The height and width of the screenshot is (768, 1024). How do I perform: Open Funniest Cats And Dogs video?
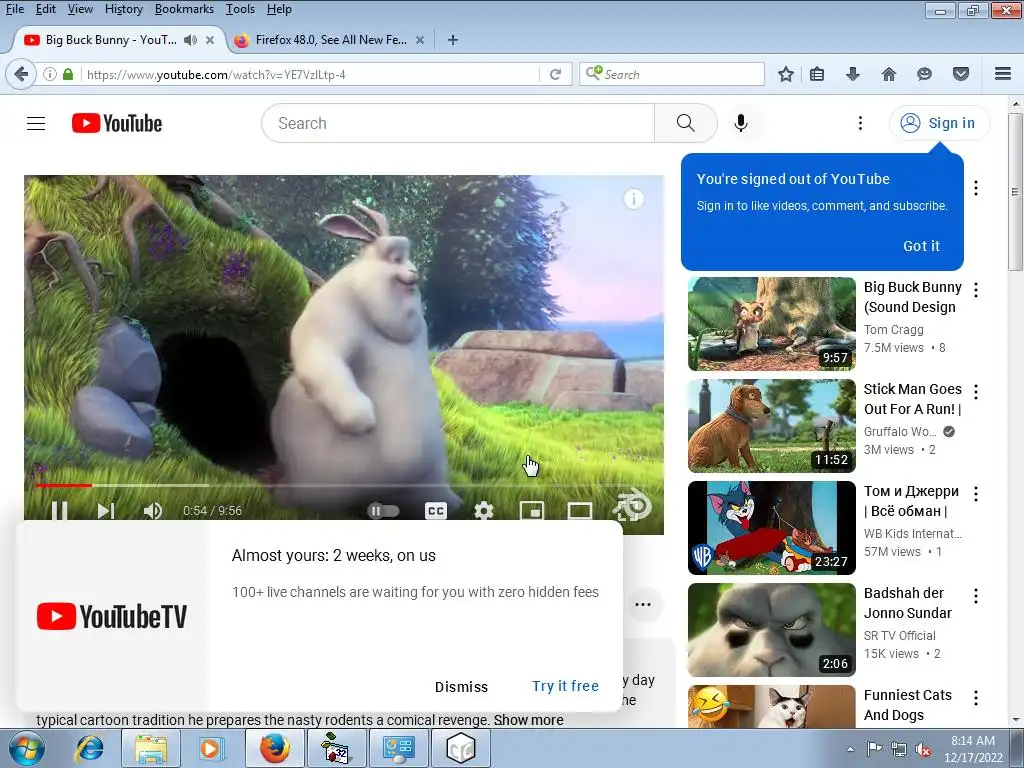771,707
